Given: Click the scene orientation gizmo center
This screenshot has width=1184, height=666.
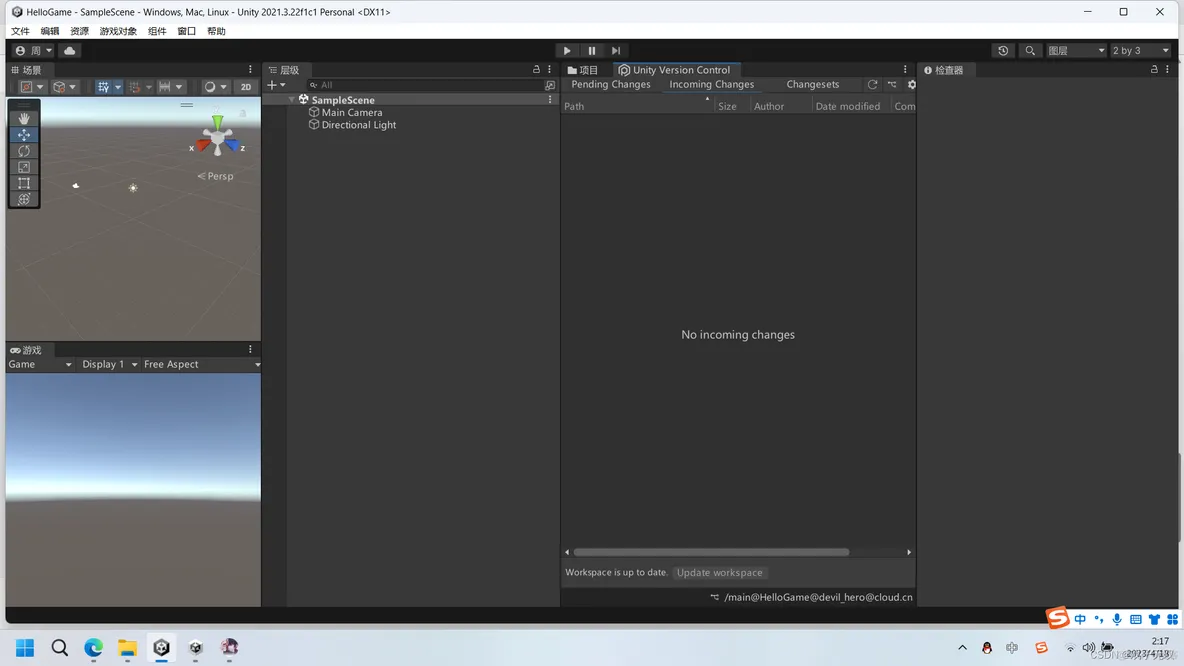Looking at the screenshot, I should click(217, 139).
